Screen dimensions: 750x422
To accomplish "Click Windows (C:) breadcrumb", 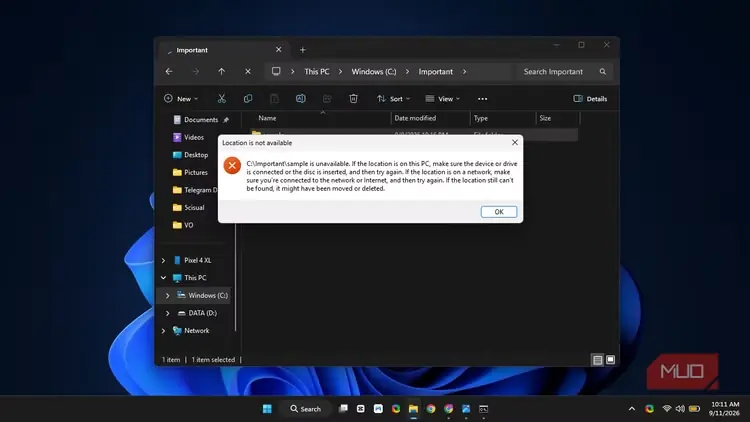I will coord(374,71).
